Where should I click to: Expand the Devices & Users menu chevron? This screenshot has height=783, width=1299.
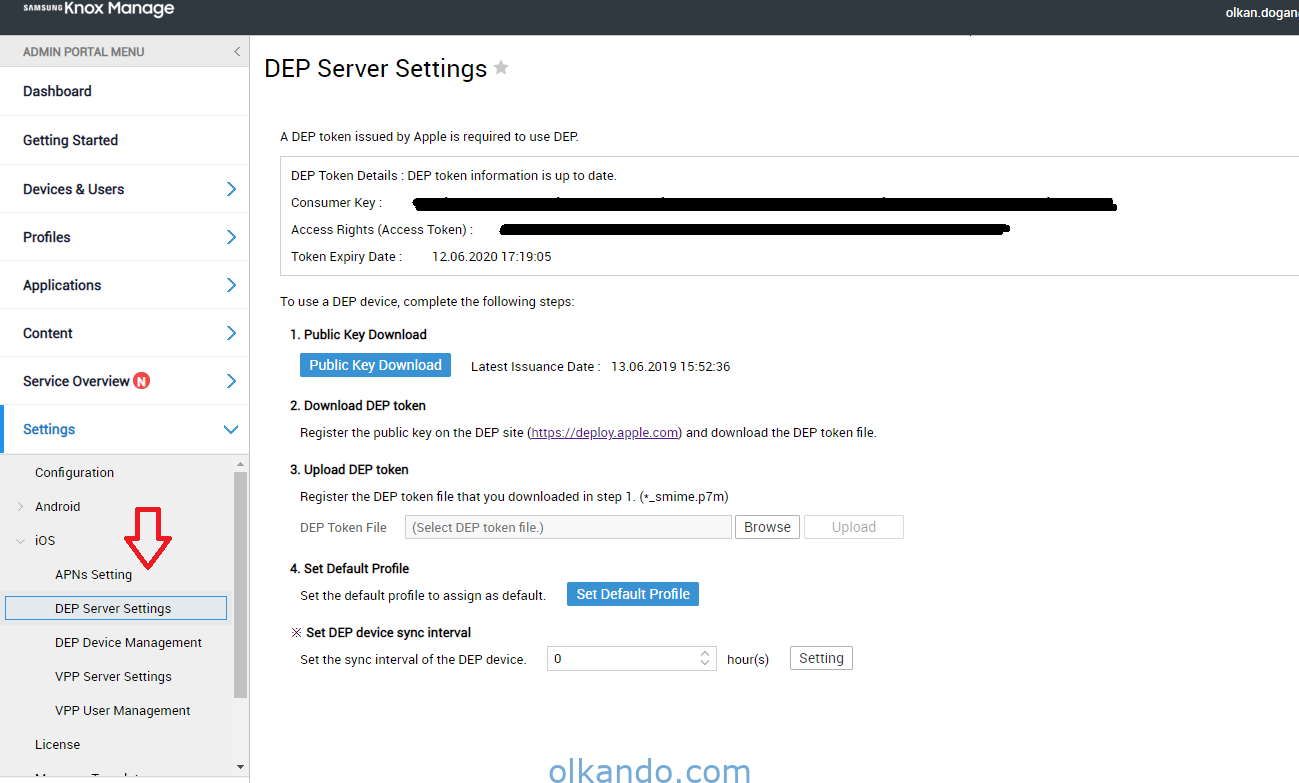231,189
